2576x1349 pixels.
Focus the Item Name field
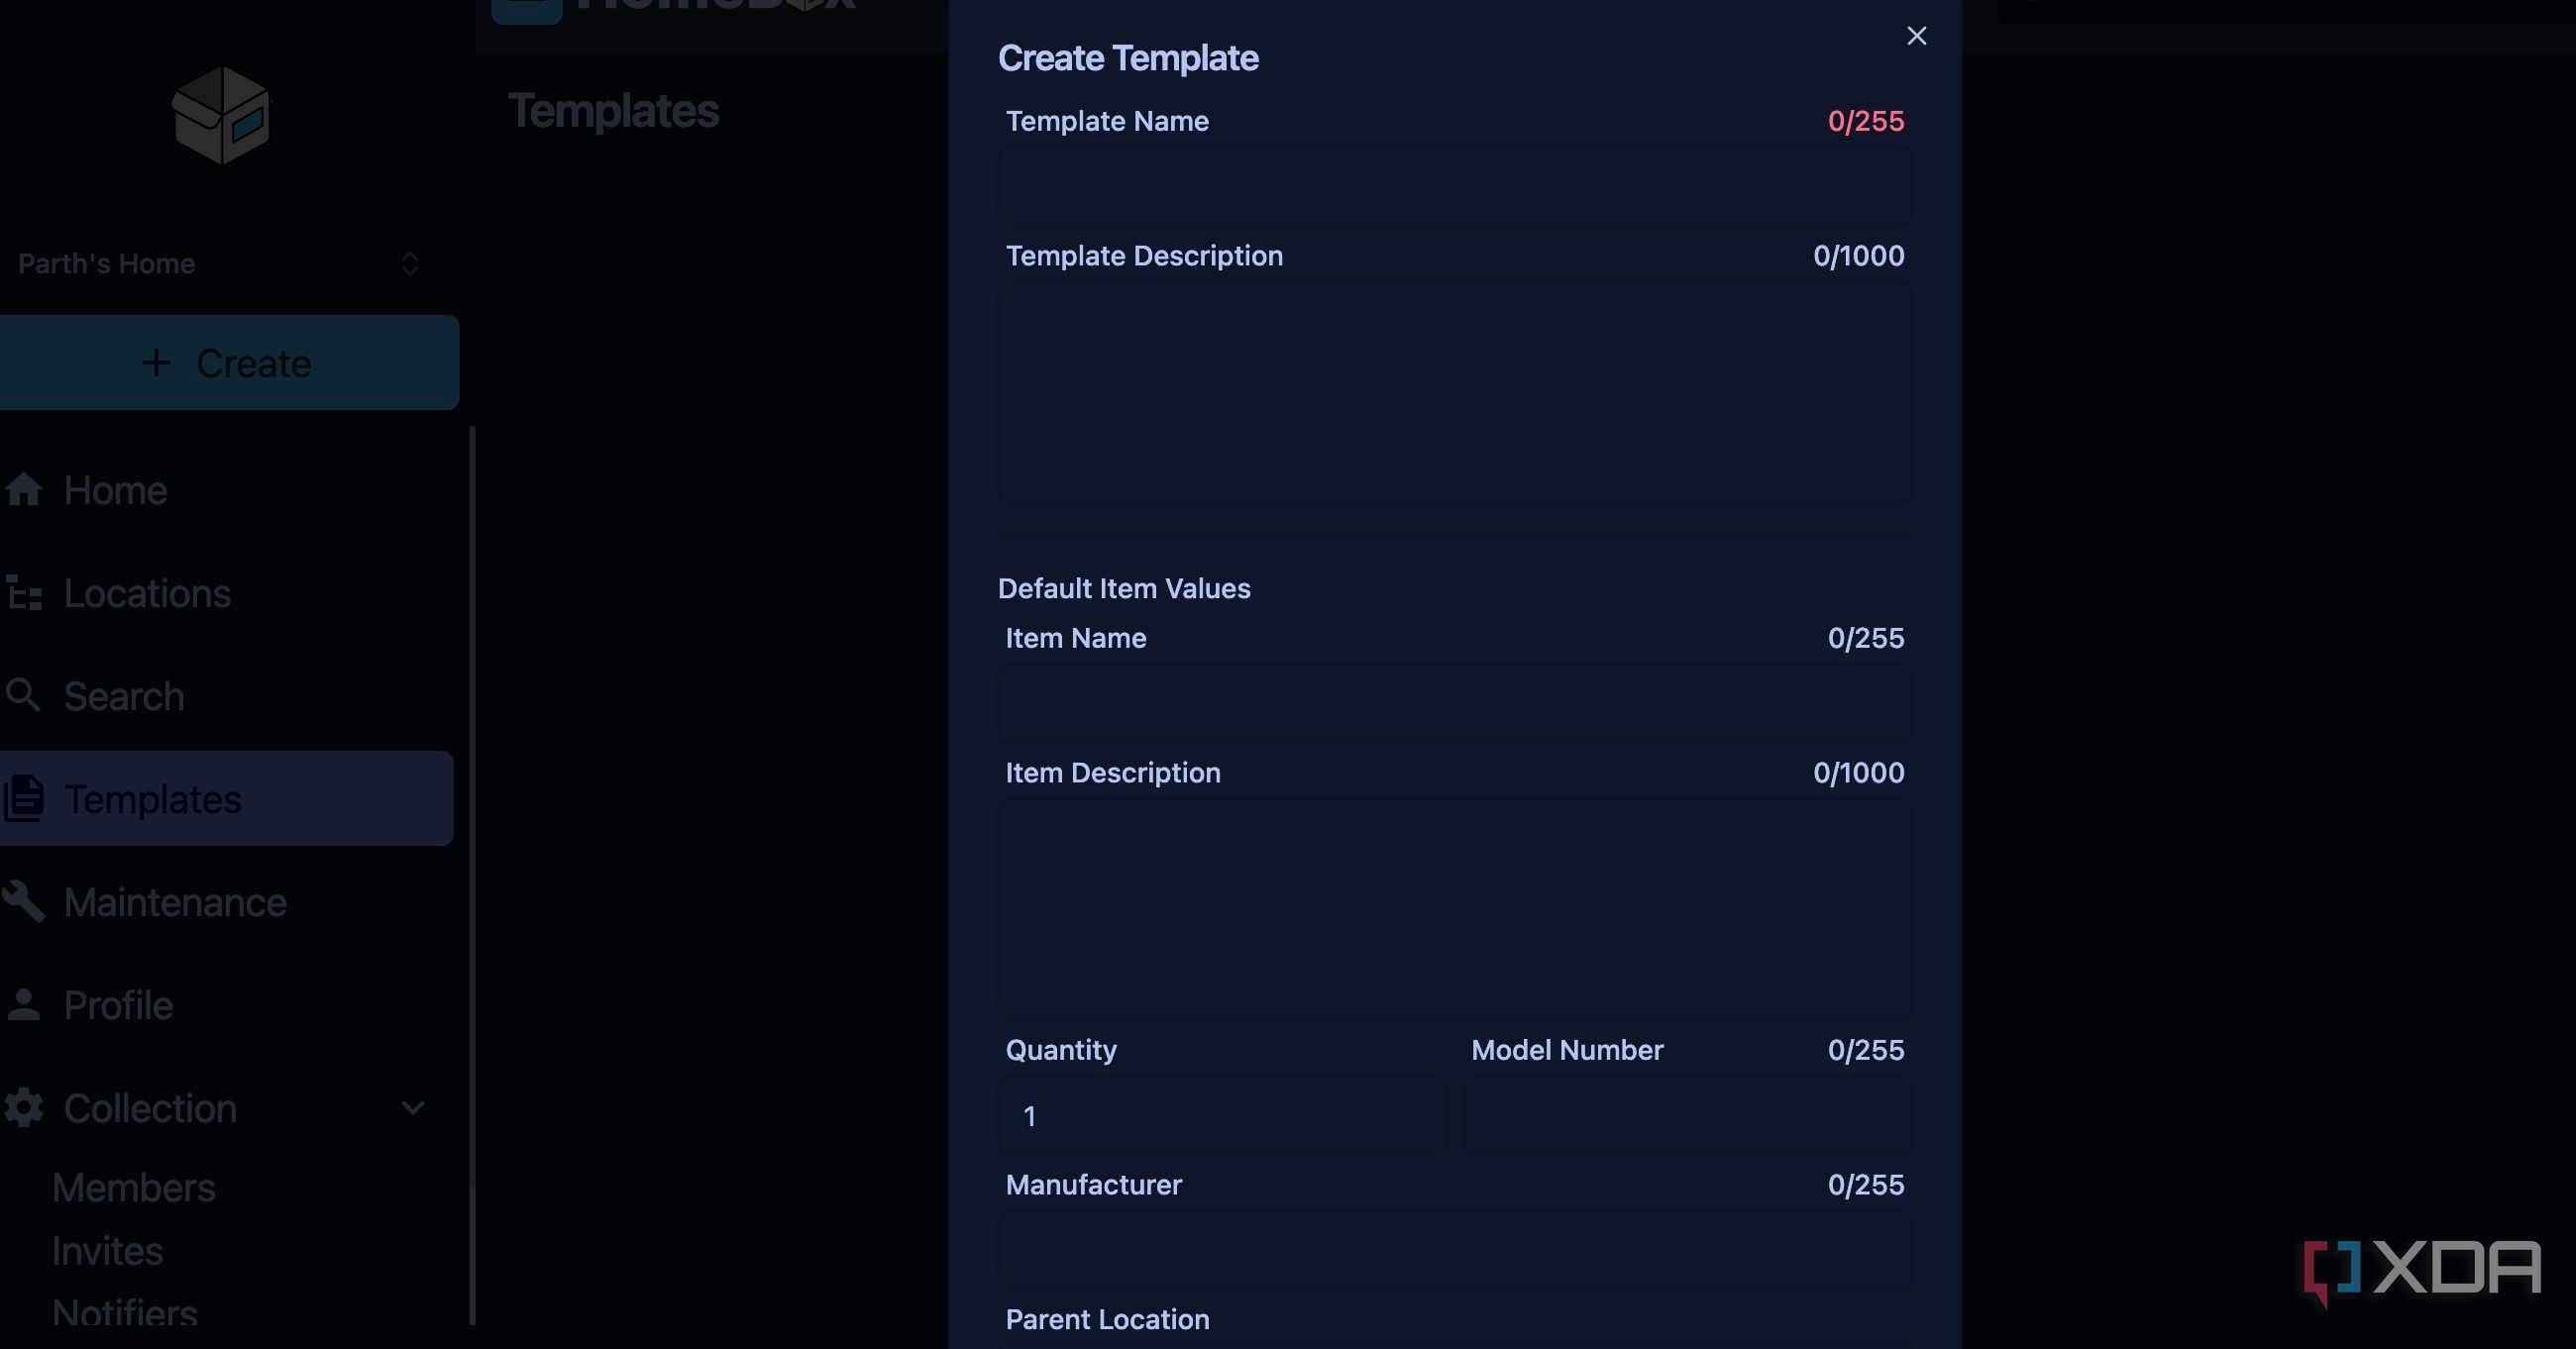tap(1455, 703)
